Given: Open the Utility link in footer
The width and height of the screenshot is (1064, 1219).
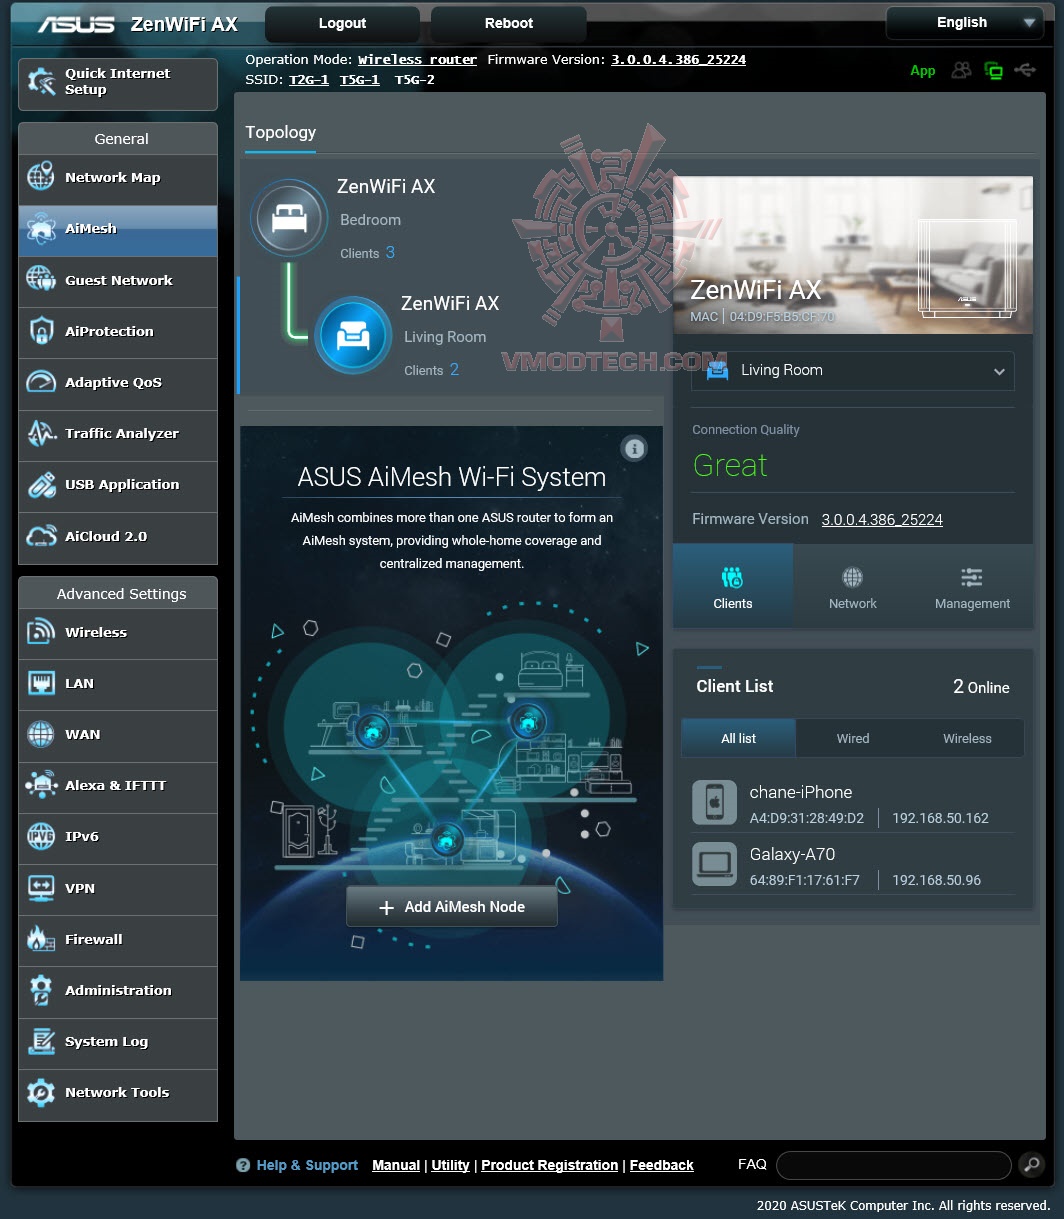Looking at the screenshot, I should (451, 1165).
